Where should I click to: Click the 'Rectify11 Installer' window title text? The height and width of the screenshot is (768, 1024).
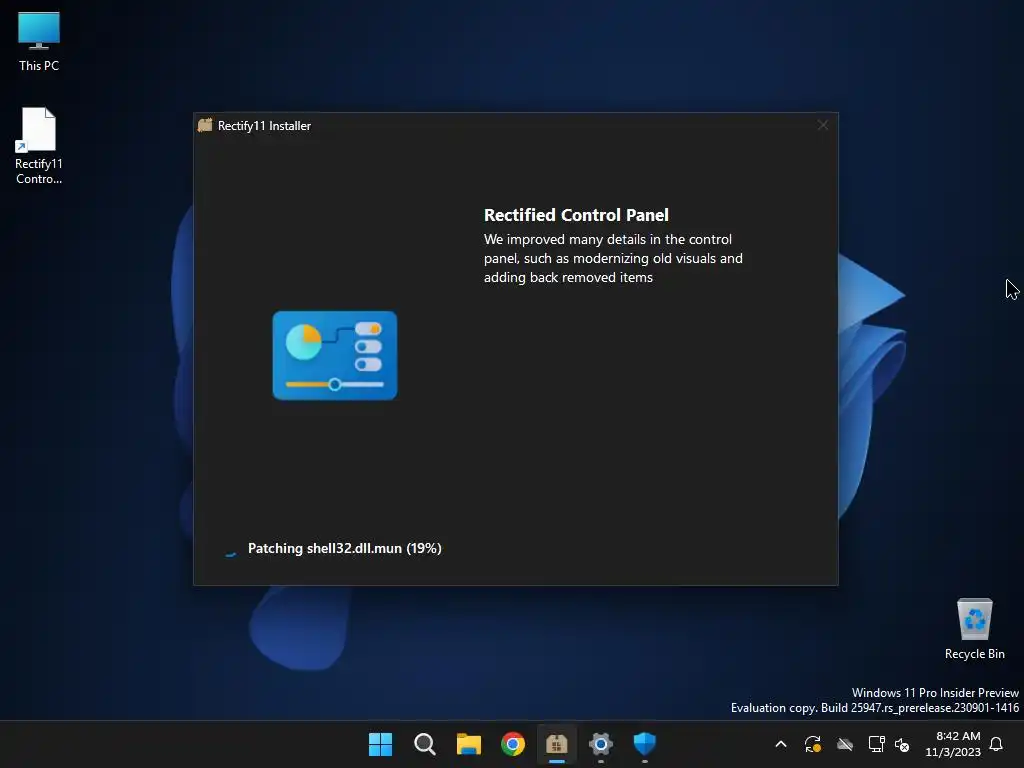[264, 126]
